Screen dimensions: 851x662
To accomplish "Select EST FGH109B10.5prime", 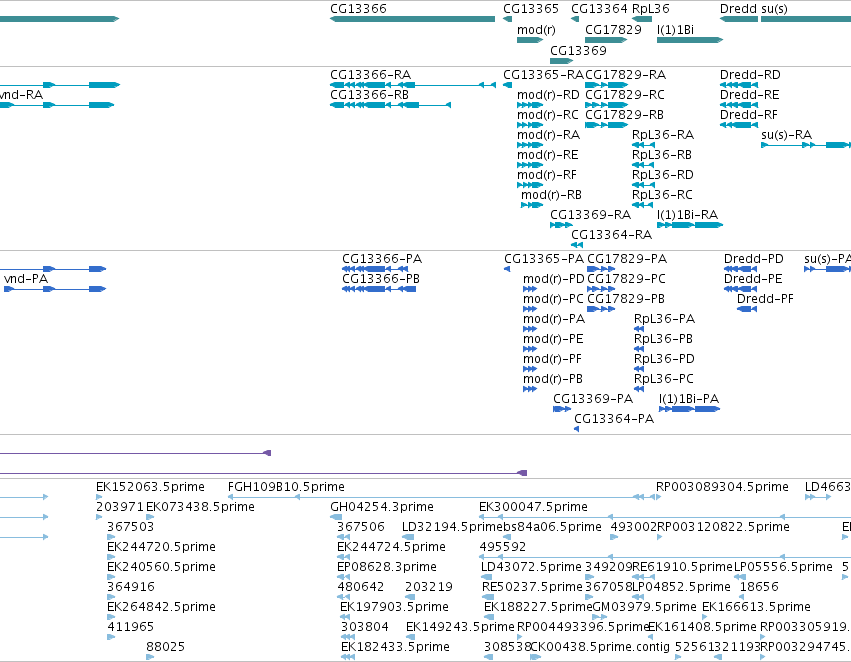I will point(286,487).
